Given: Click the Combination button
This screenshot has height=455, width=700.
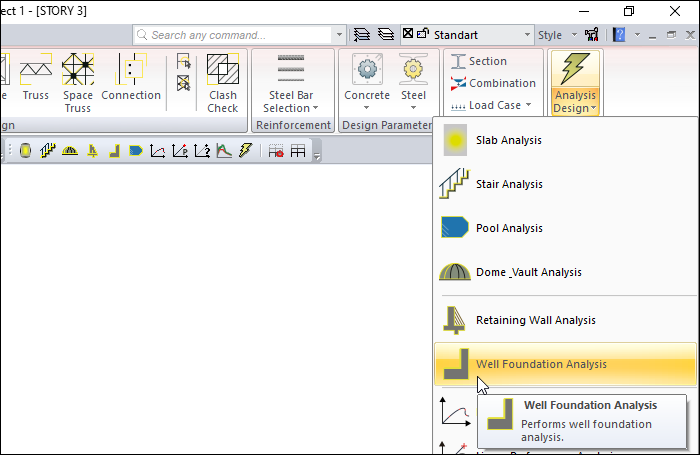Looking at the screenshot, I should (x=492, y=83).
